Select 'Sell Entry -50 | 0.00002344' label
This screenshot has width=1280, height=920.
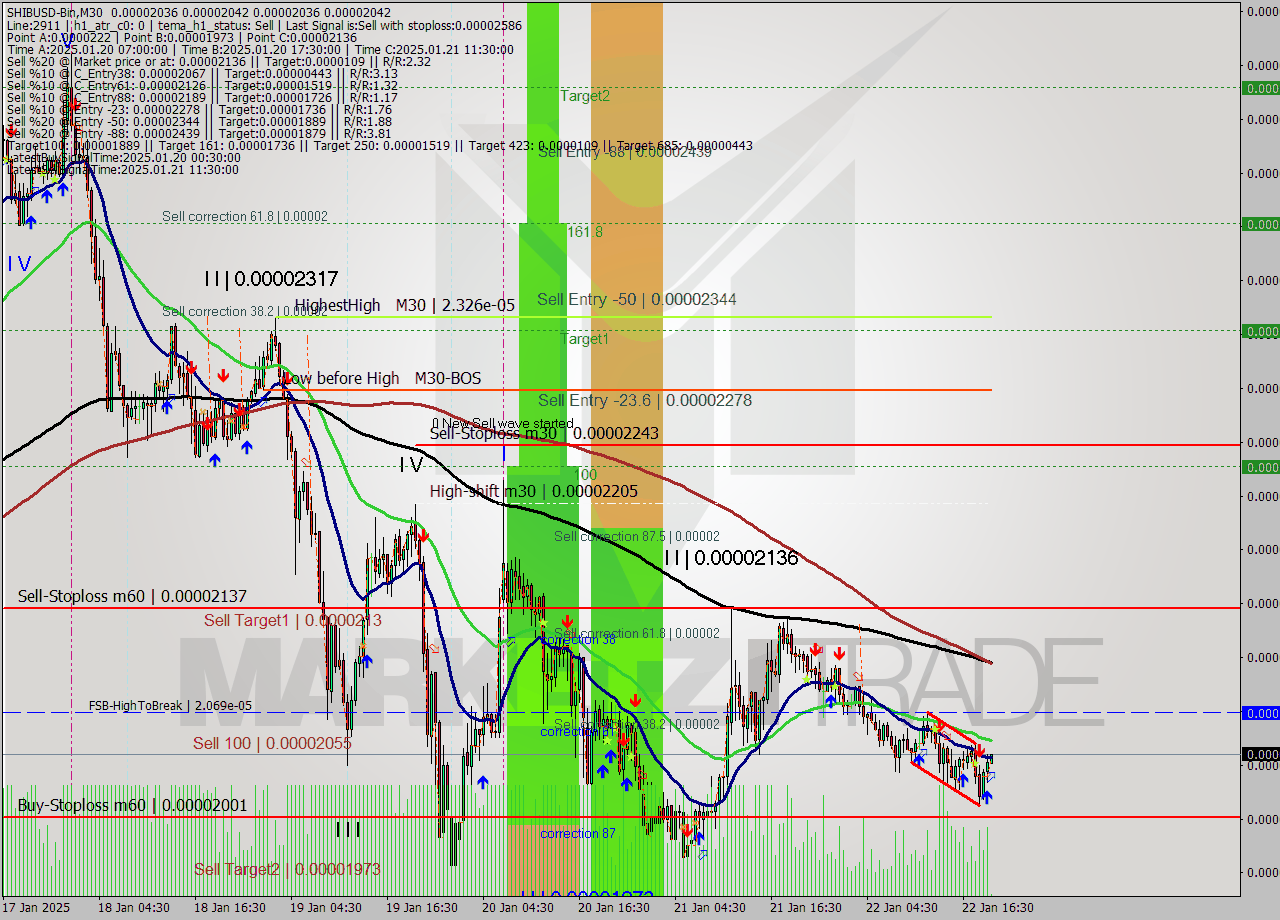coord(637,299)
